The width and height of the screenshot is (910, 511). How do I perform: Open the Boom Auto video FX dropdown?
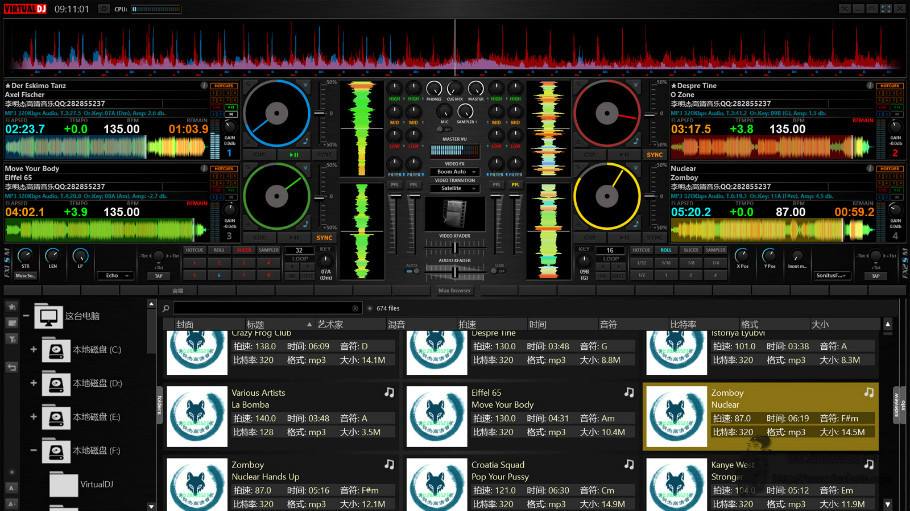point(454,172)
